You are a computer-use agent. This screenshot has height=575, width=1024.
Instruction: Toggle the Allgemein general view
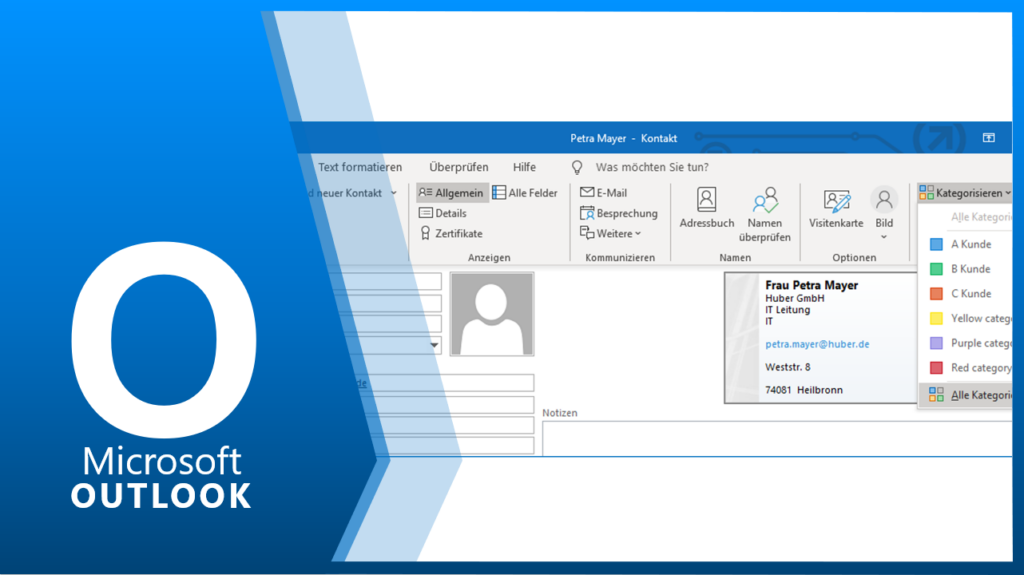452,193
